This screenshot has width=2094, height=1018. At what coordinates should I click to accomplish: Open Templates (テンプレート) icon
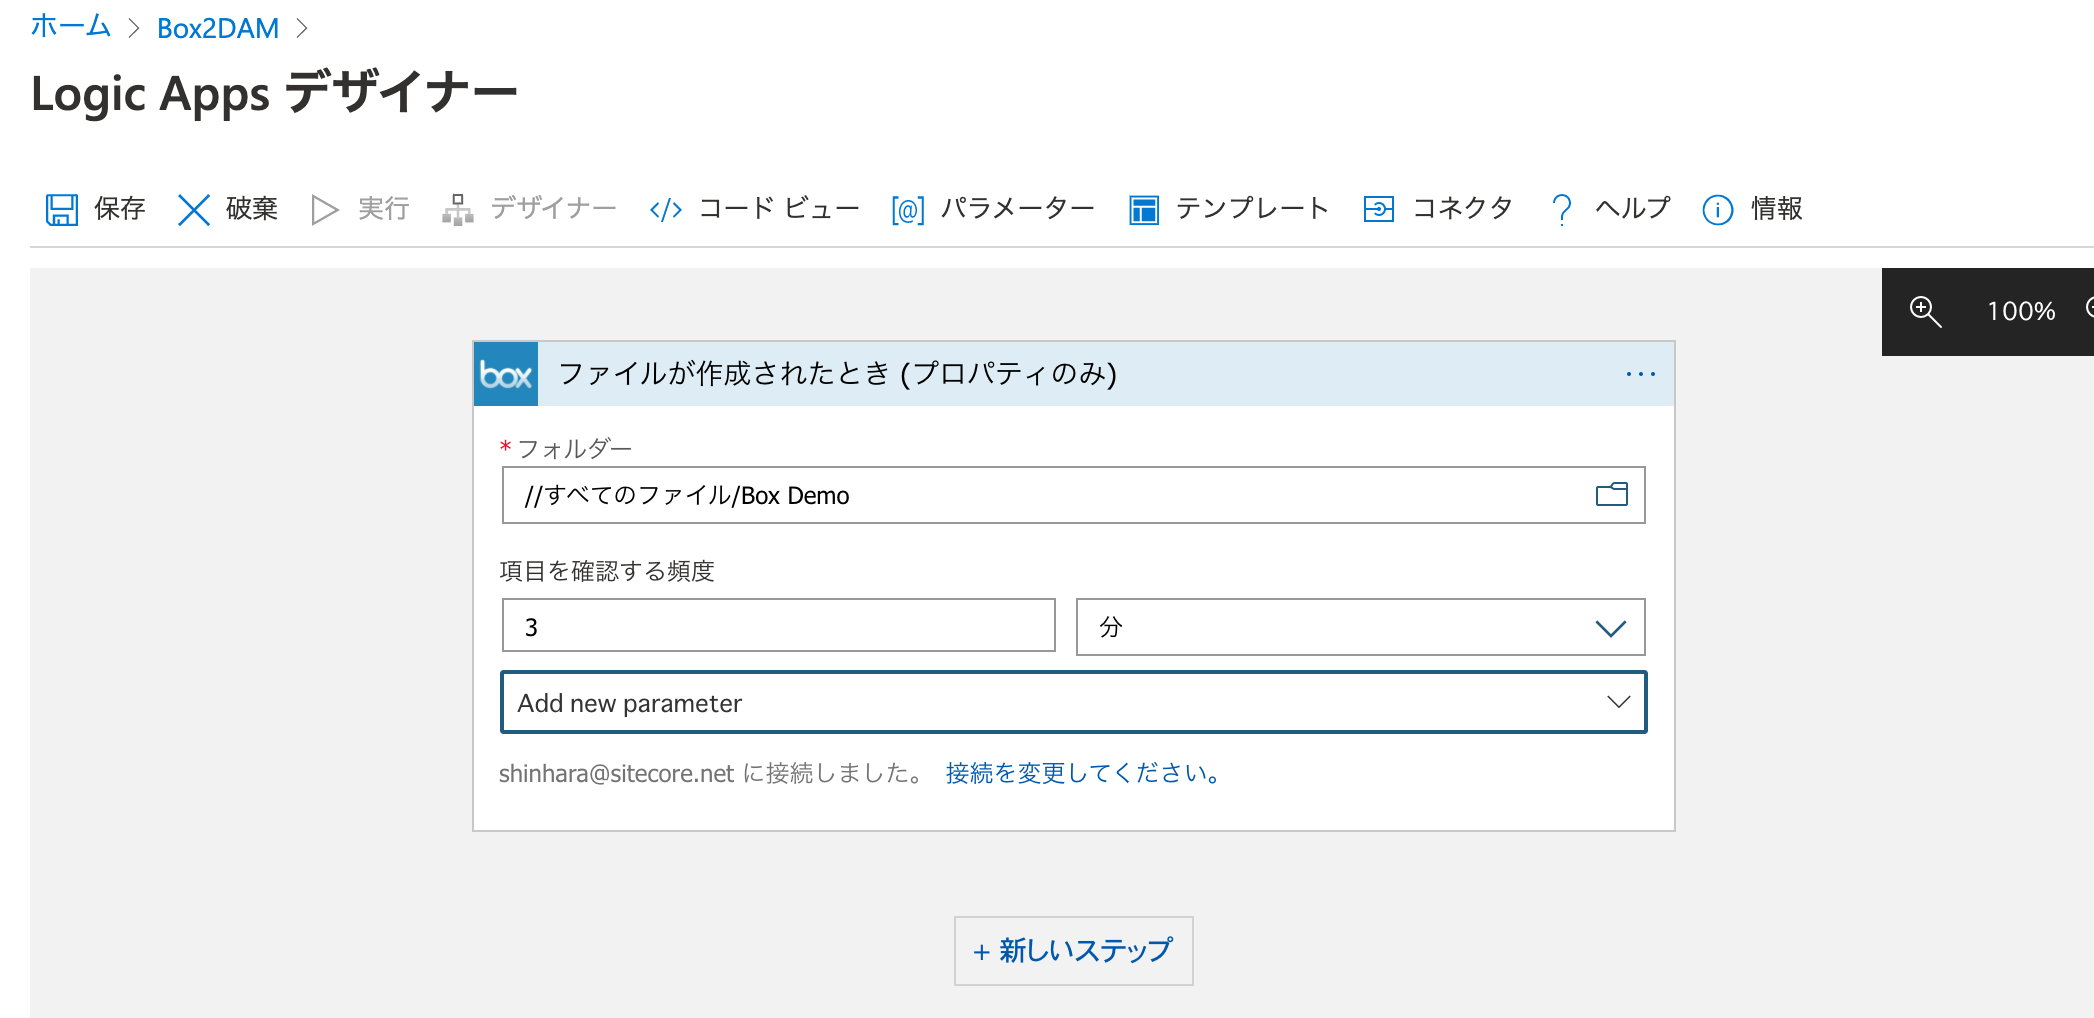[1144, 210]
